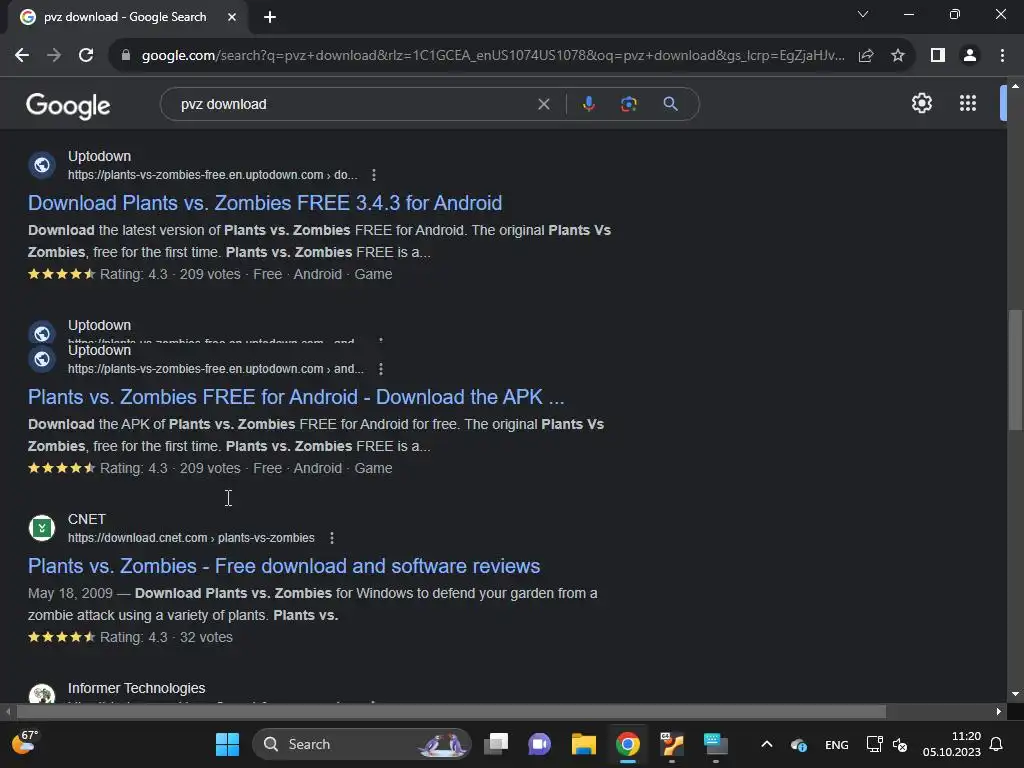The height and width of the screenshot is (768, 1024).
Task: Reload the current page
Action: pyautogui.click(x=86, y=56)
